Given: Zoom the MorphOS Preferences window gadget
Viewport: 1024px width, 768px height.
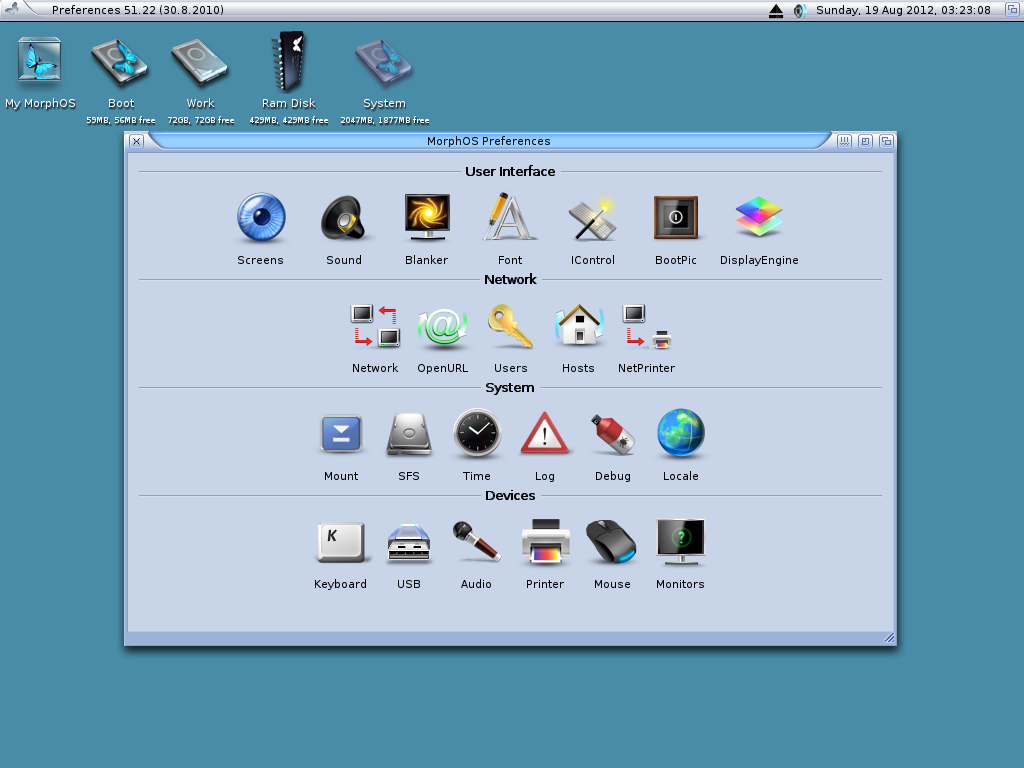Looking at the screenshot, I should pyautogui.click(x=865, y=141).
